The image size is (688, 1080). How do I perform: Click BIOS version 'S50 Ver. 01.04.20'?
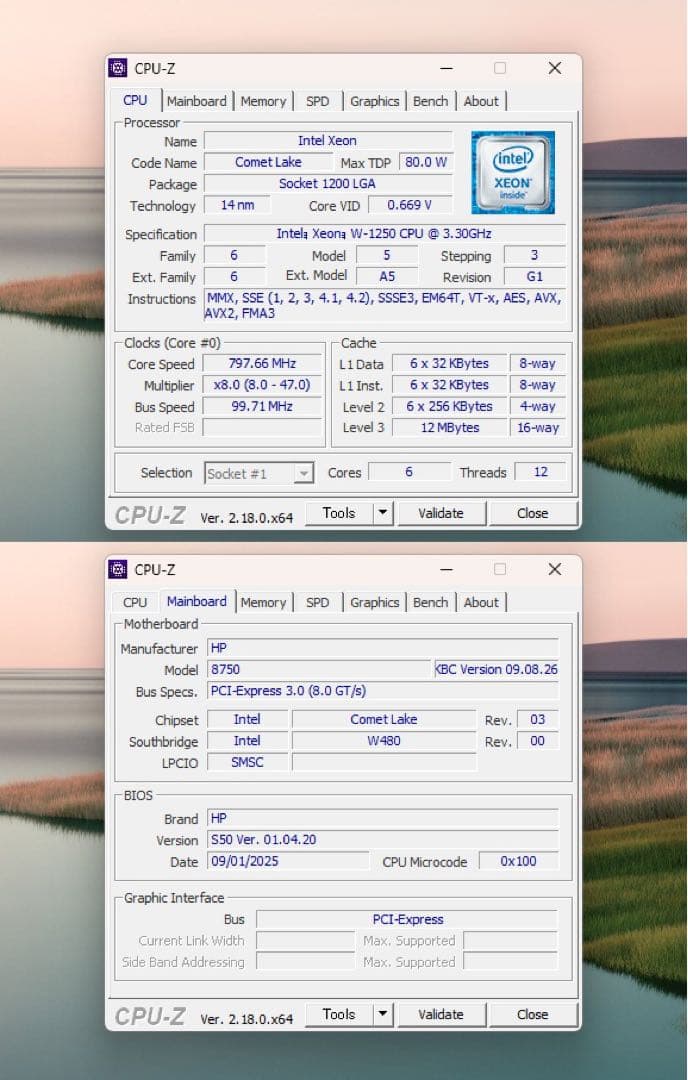[383, 840]
